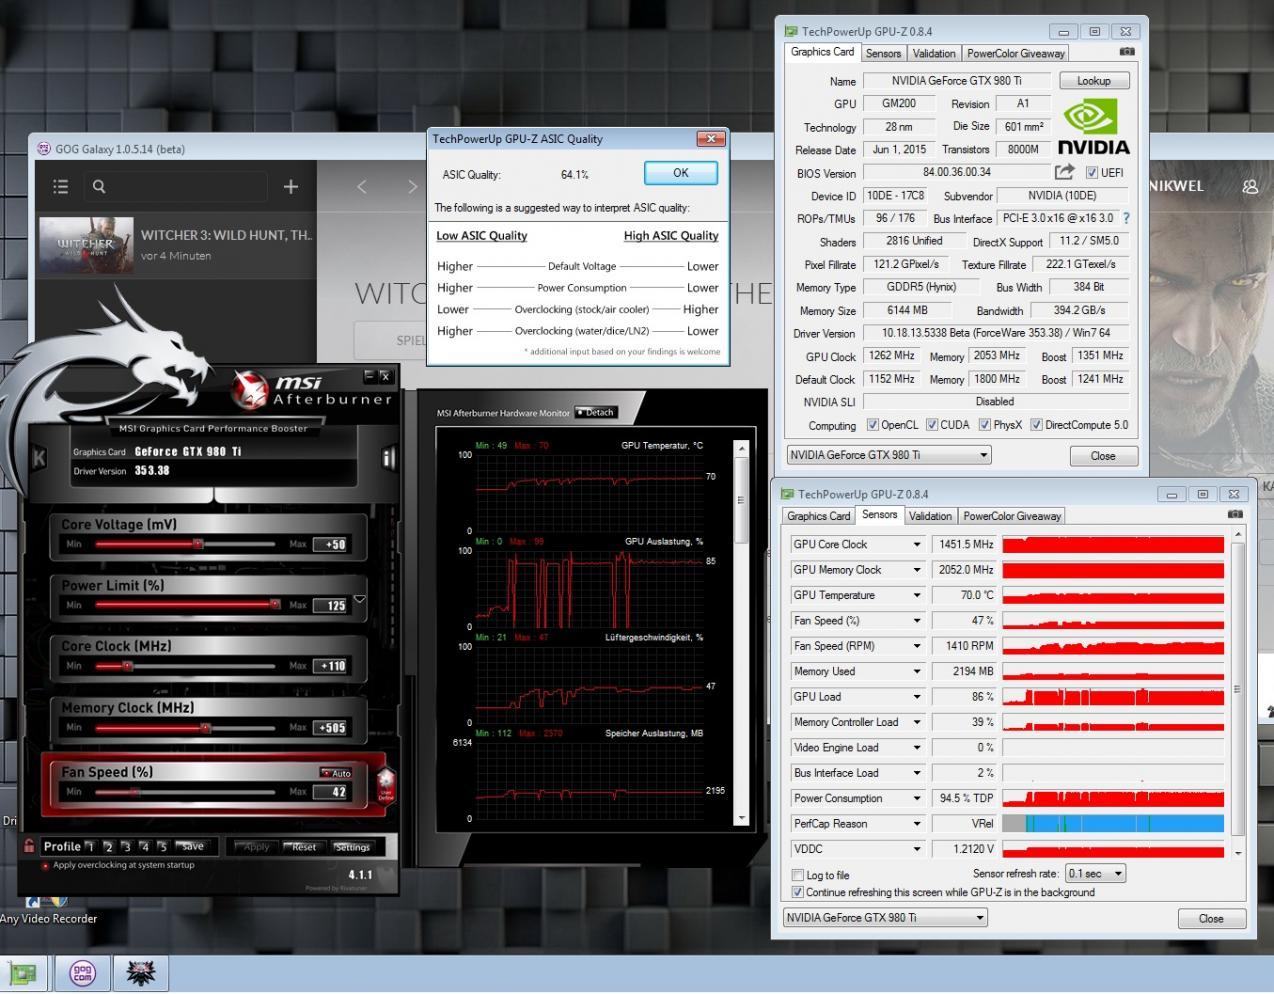Viewport: 1274px width, 994px height.
Task: Go back with GOG Galaxy left arrow
Action: coord(362,186)
